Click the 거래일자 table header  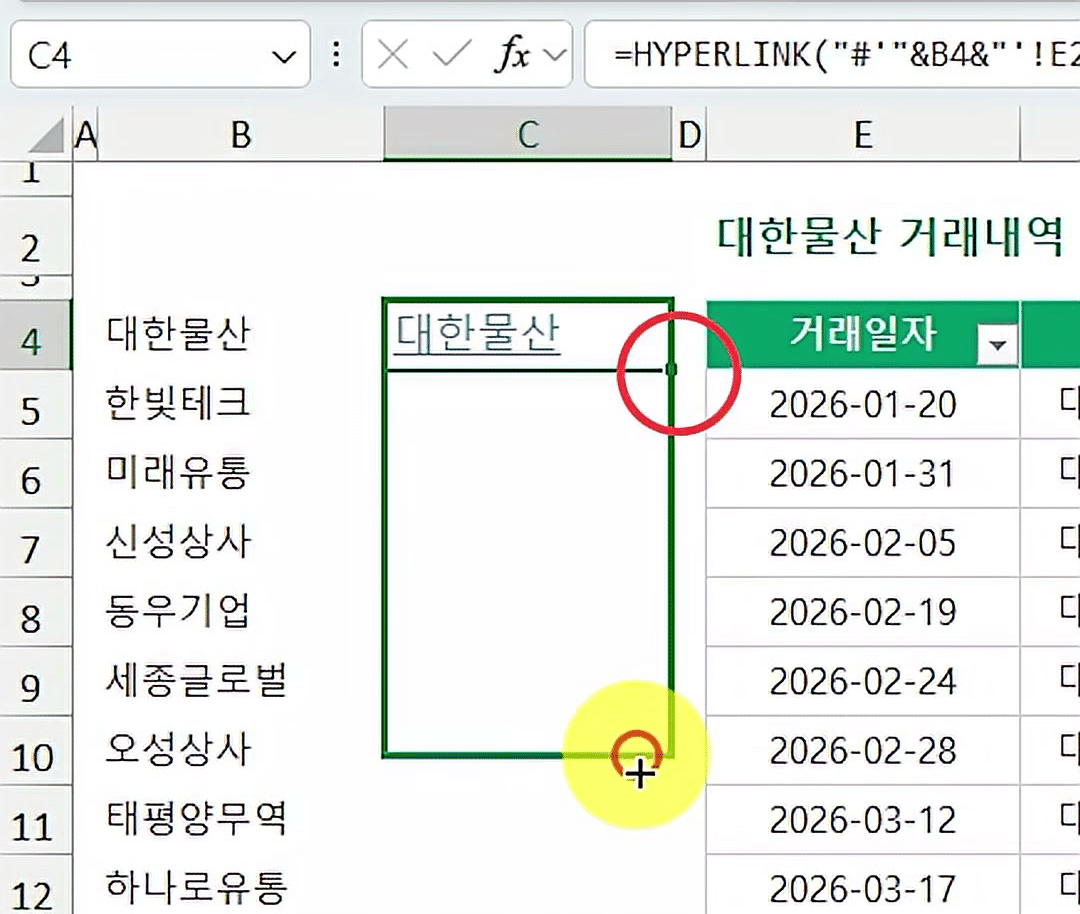[863, 334]
